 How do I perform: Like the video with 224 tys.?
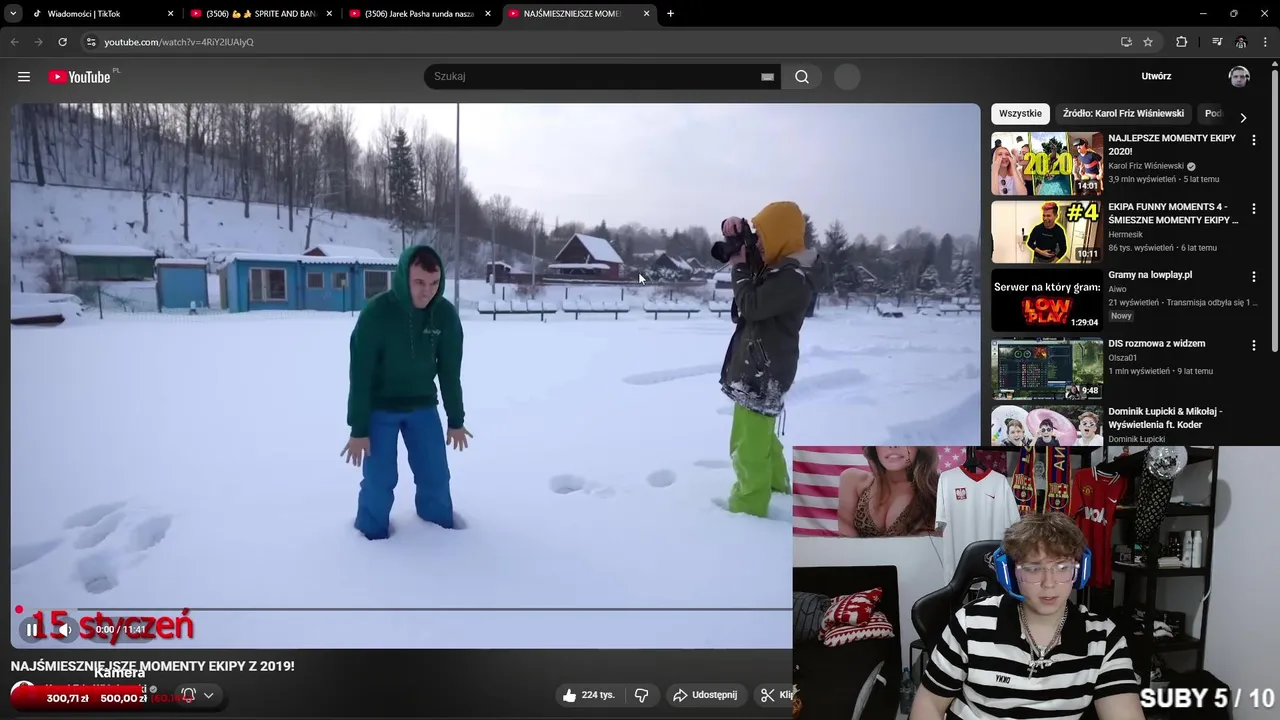click(588, 695)
